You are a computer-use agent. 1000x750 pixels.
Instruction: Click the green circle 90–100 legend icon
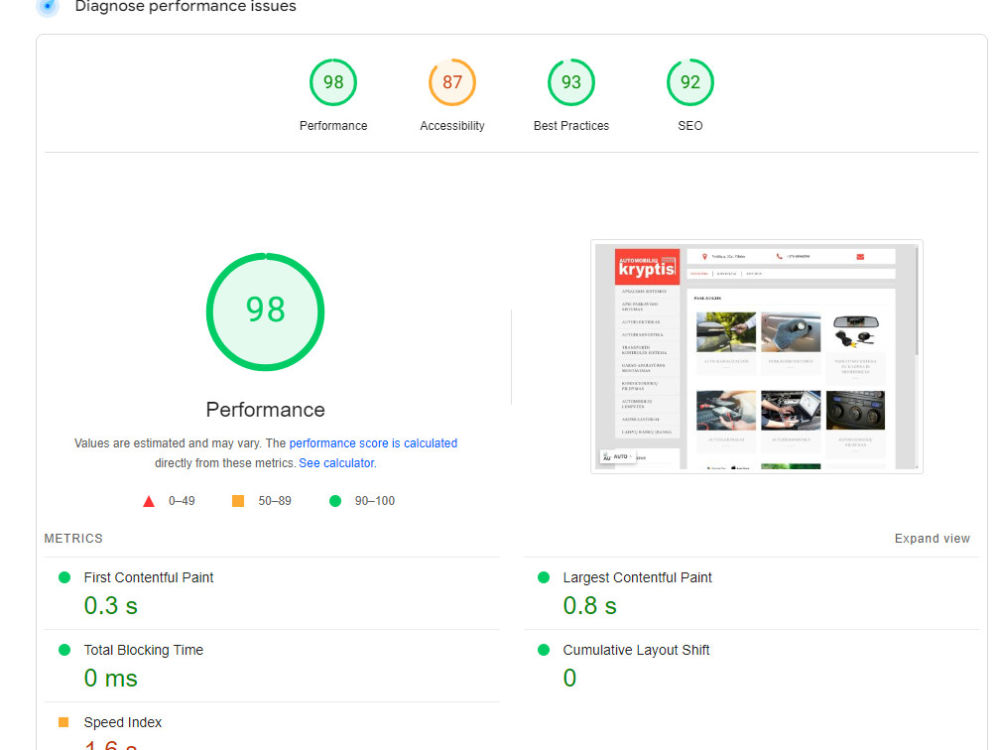[x=335, y=501]
